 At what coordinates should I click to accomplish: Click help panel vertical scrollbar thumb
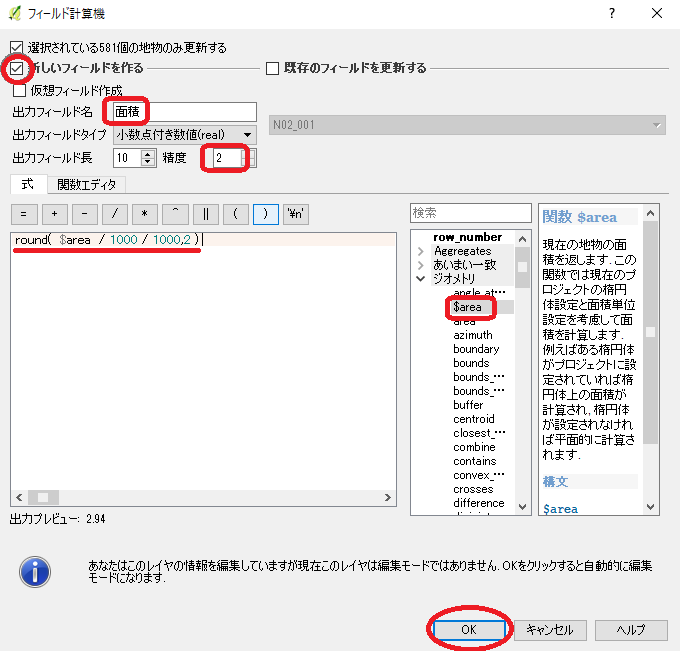point(651,332)
